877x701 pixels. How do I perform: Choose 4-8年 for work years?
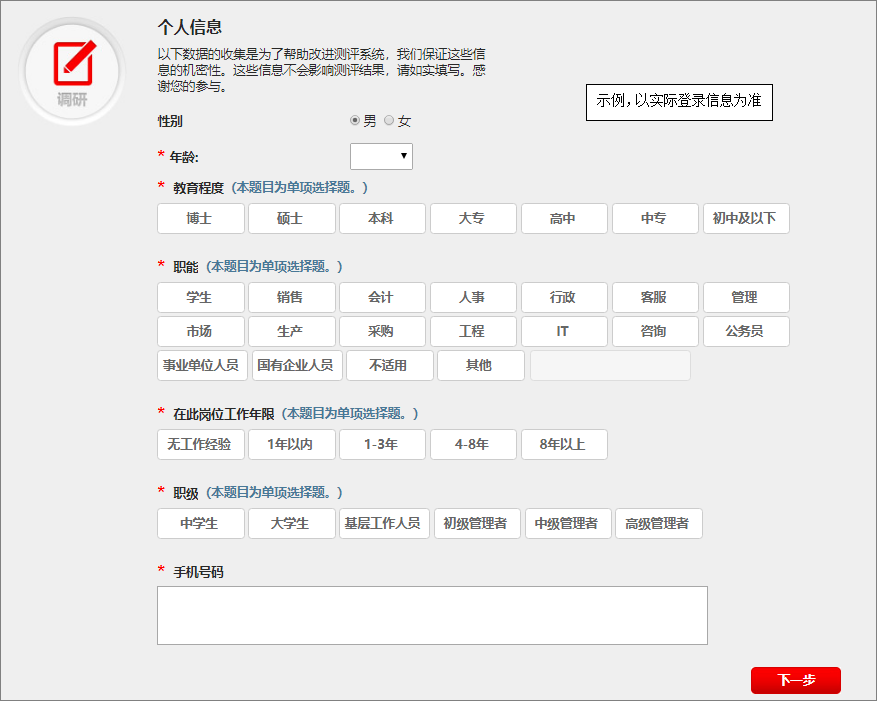(473, 444)
